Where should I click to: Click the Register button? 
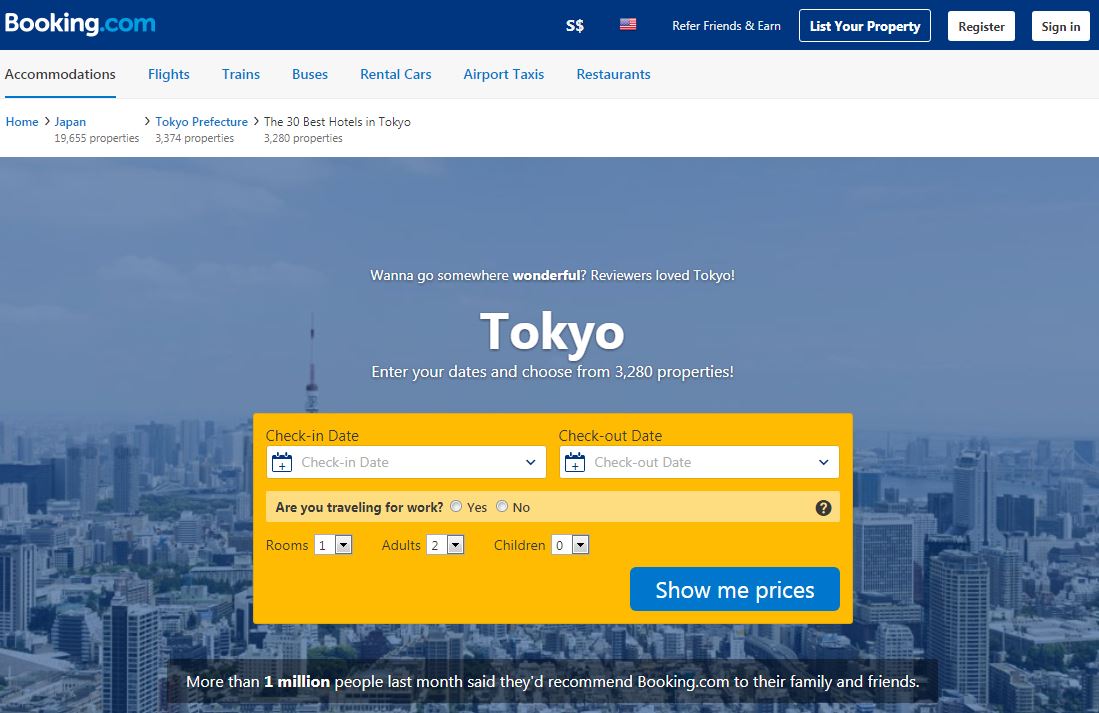pos(981,27)
